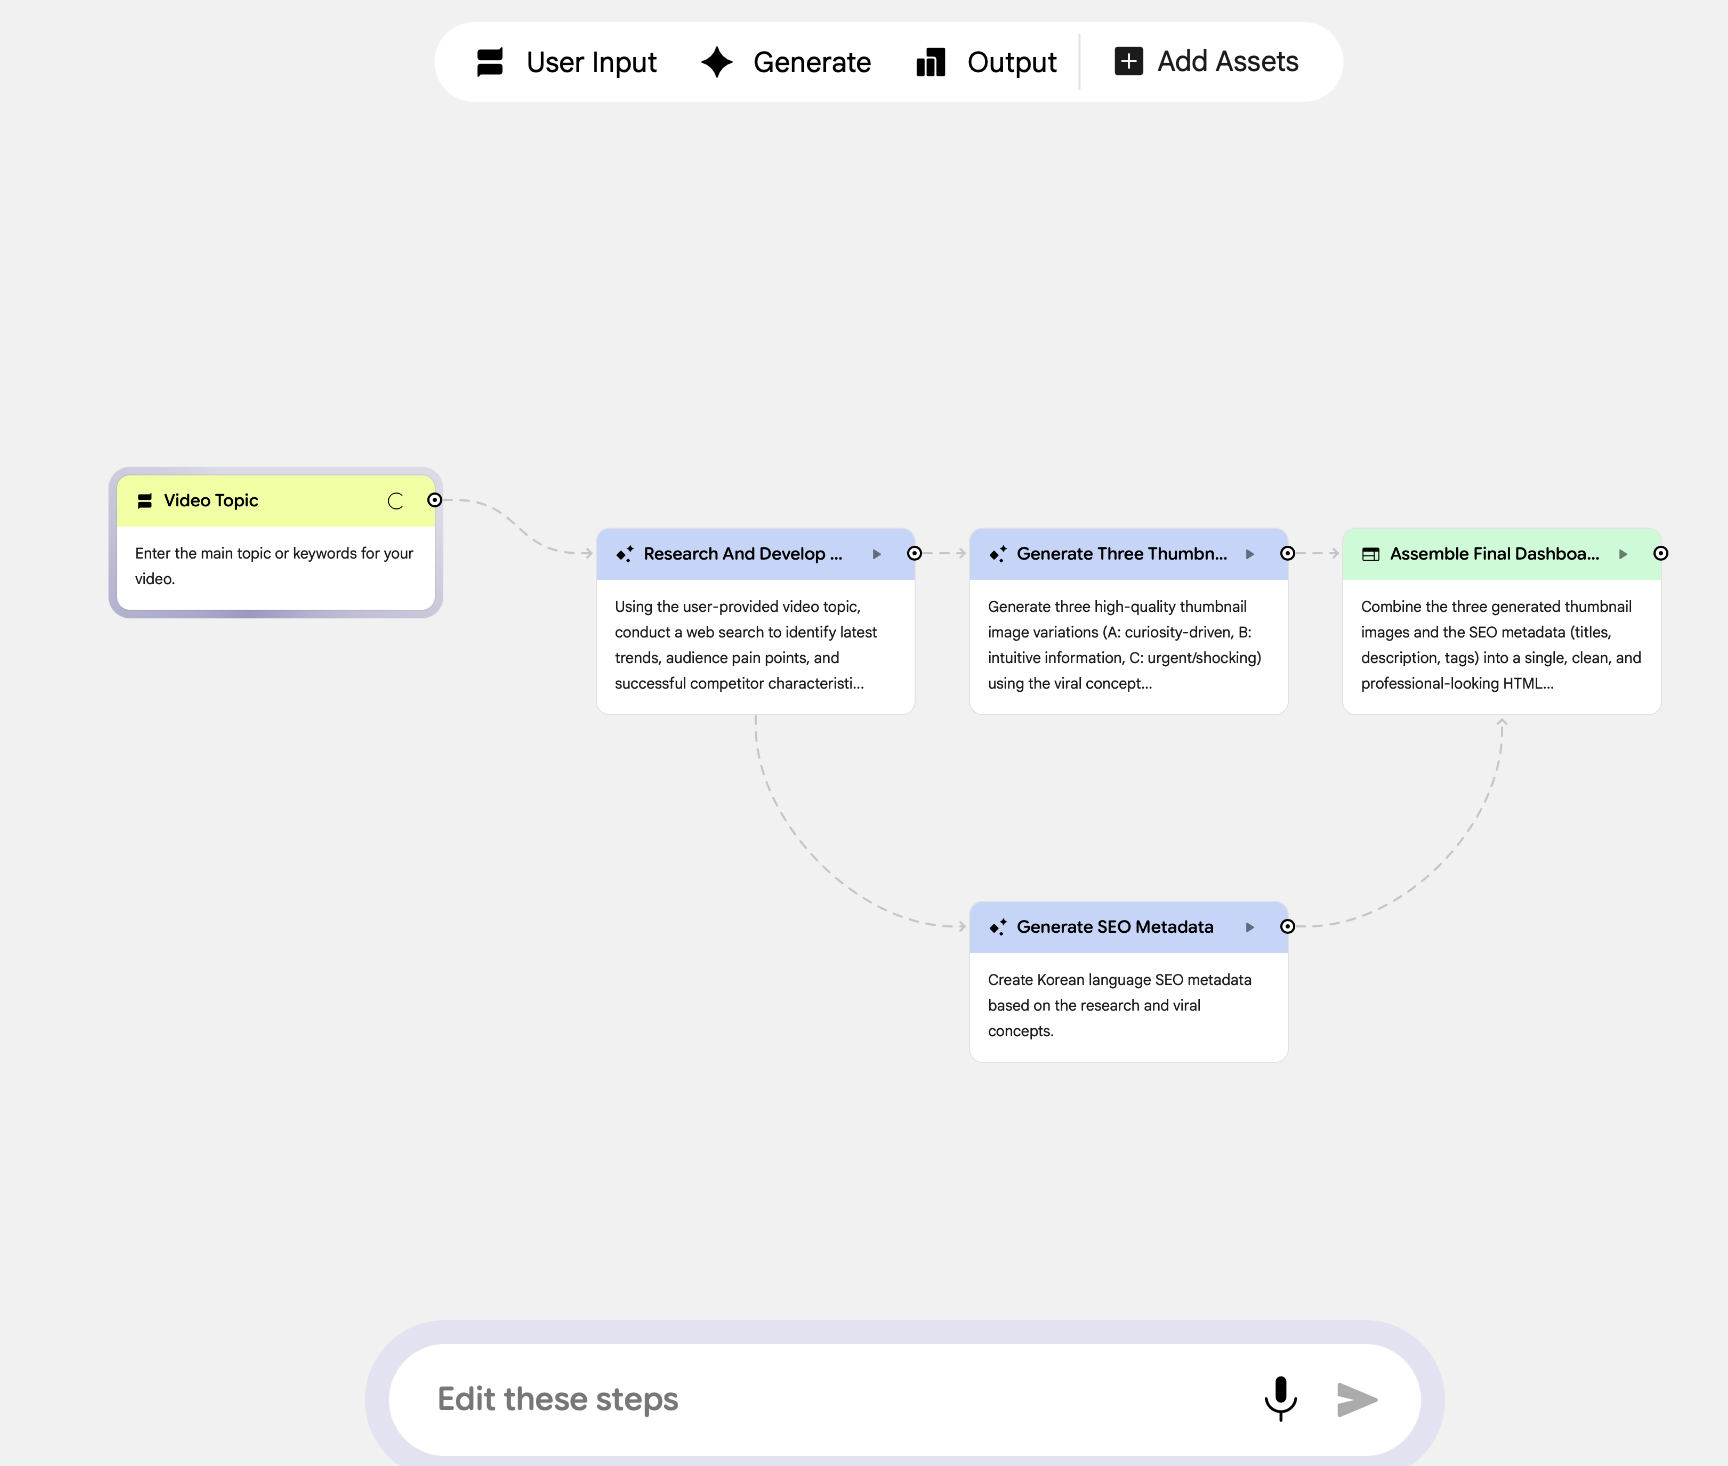Run the Research And Develop step

tap(877, 554)
